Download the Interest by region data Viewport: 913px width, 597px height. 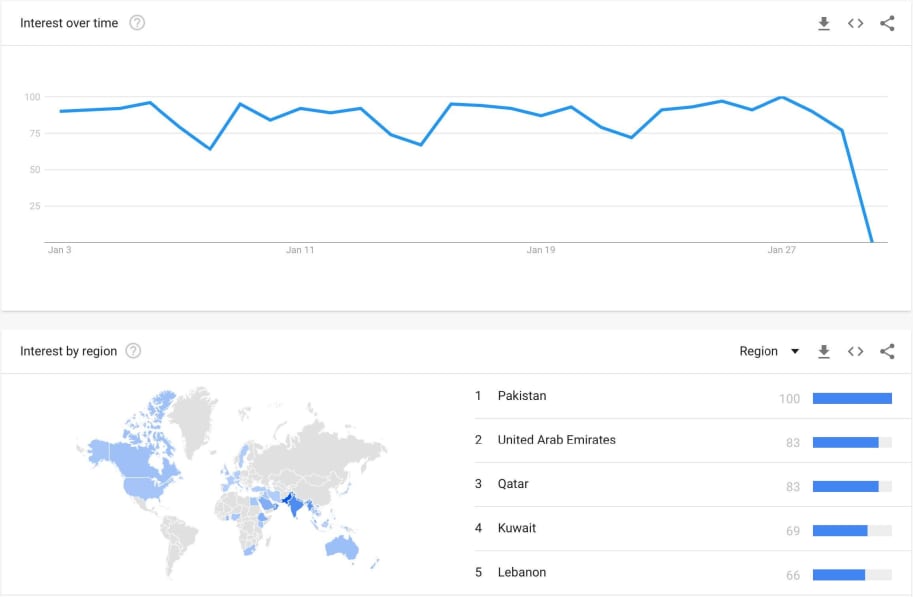point(823,351)
